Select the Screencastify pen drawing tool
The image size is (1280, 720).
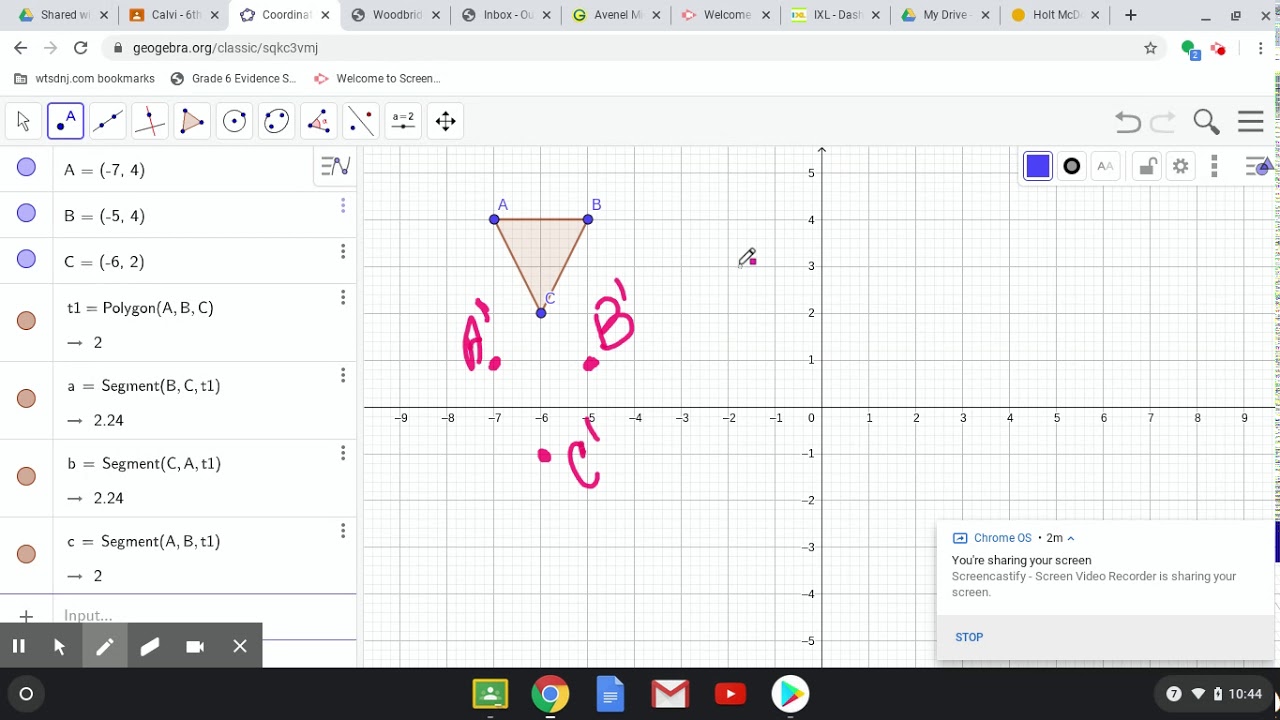coord(104,646)
